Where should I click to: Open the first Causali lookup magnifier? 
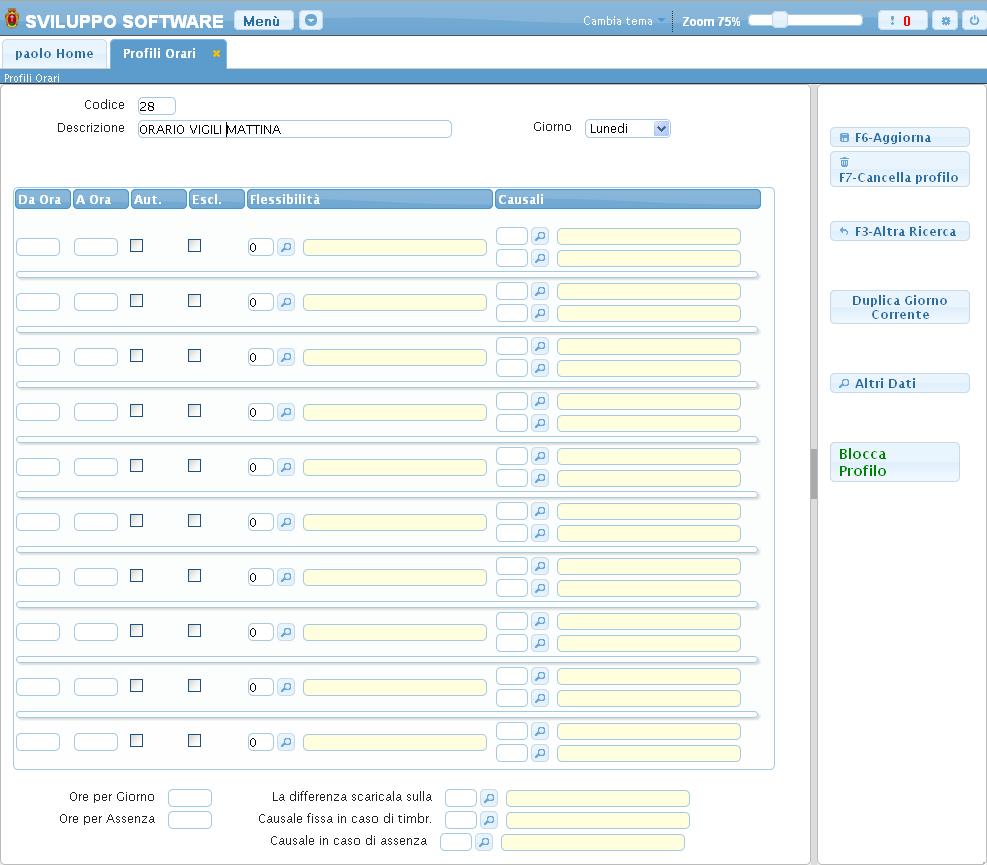[x=540, y=236]
